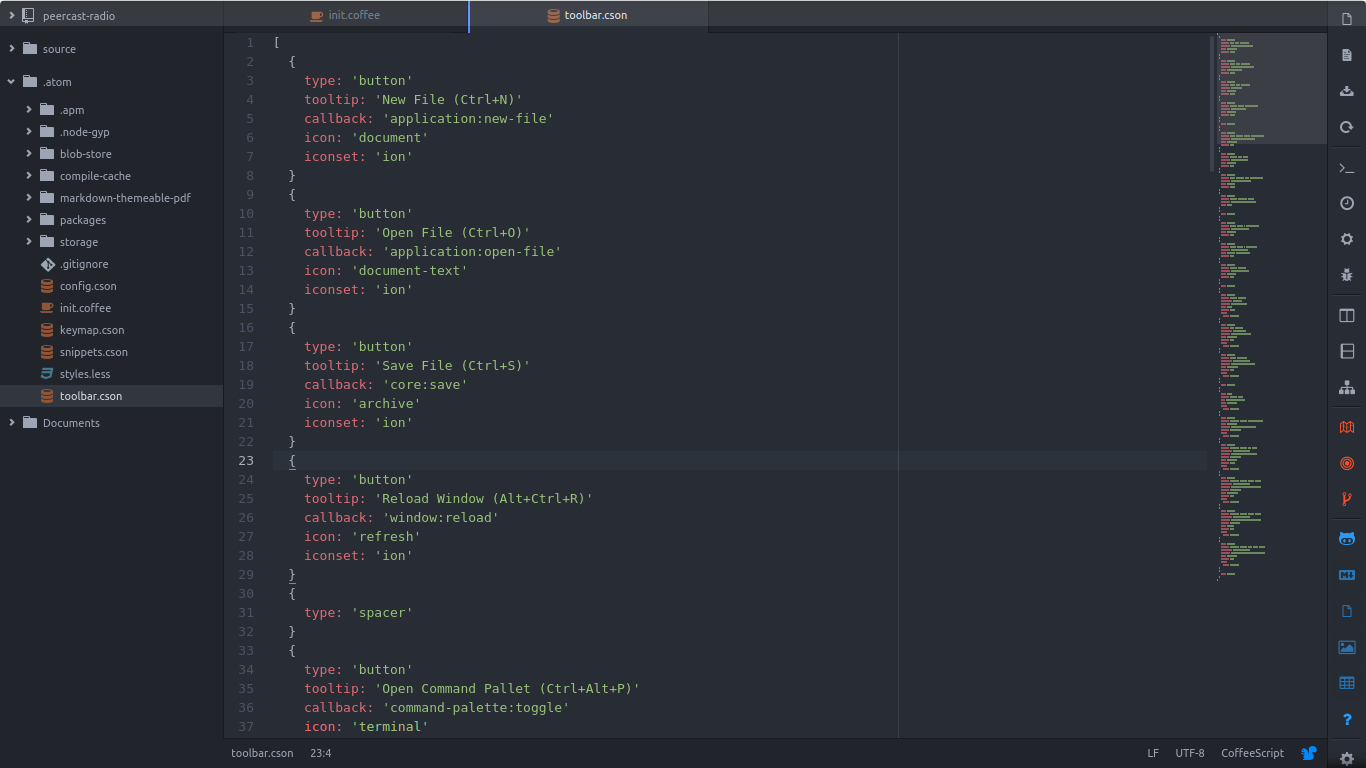The width and height of the screenshot is (1366, 768).
Task: Click text 'Reload Window (Alt+Ctrl+R)' in editor
Action: click(484, 498)
